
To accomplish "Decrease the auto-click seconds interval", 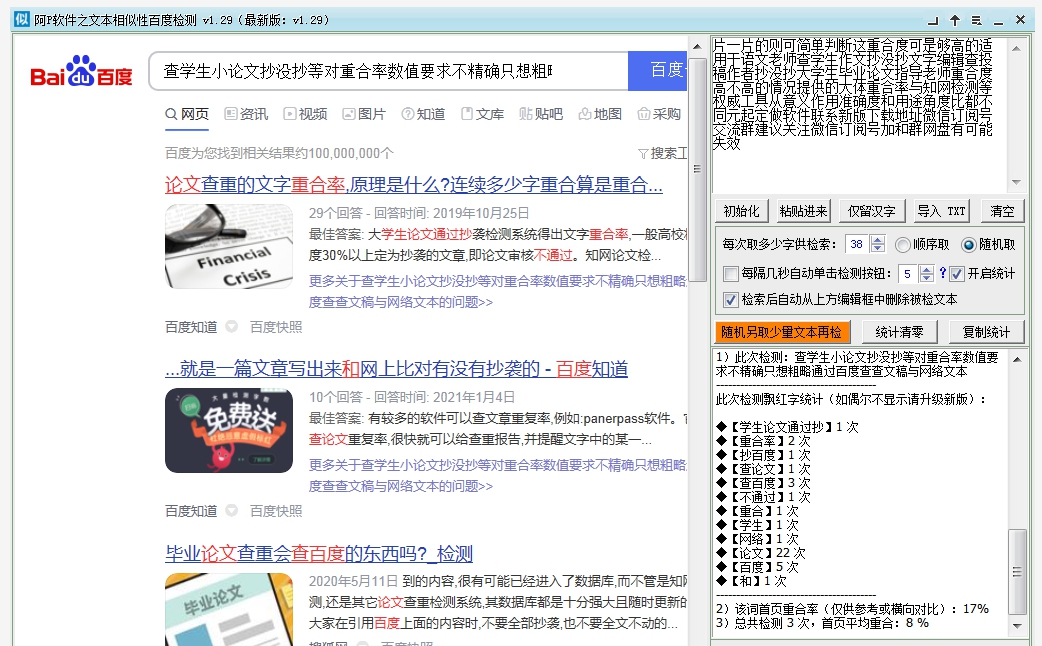I will click(926, 277).
